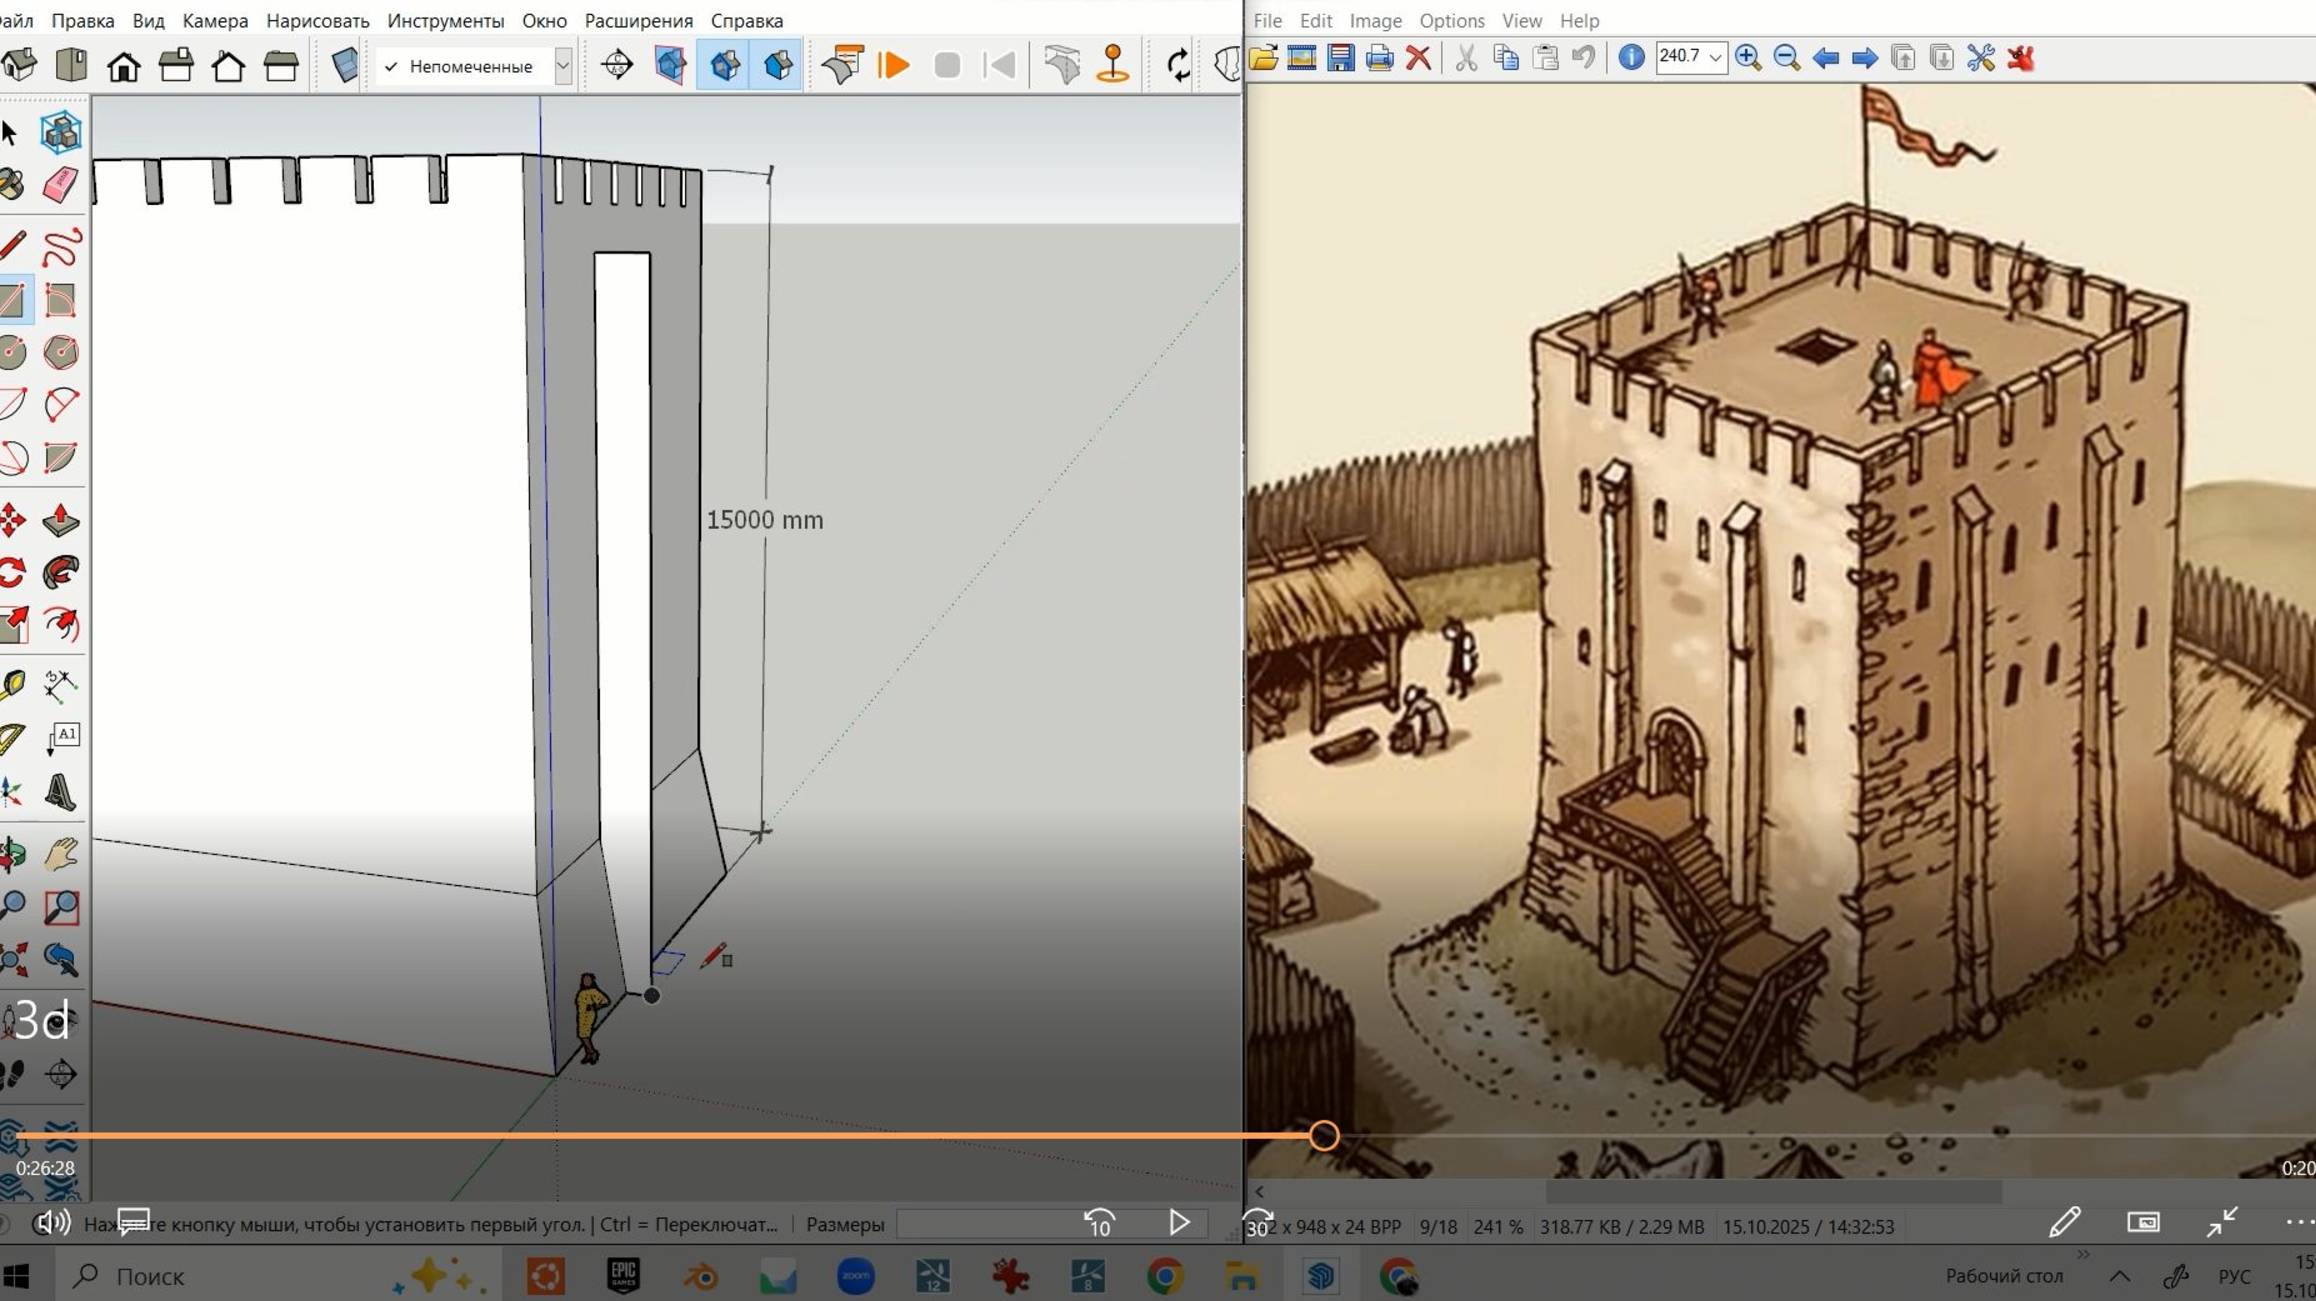Image resolution: width=2316 pixels, height=1301 pixels.
Task: Select the Push/Pull tool
Action: (x=60, y=520)
